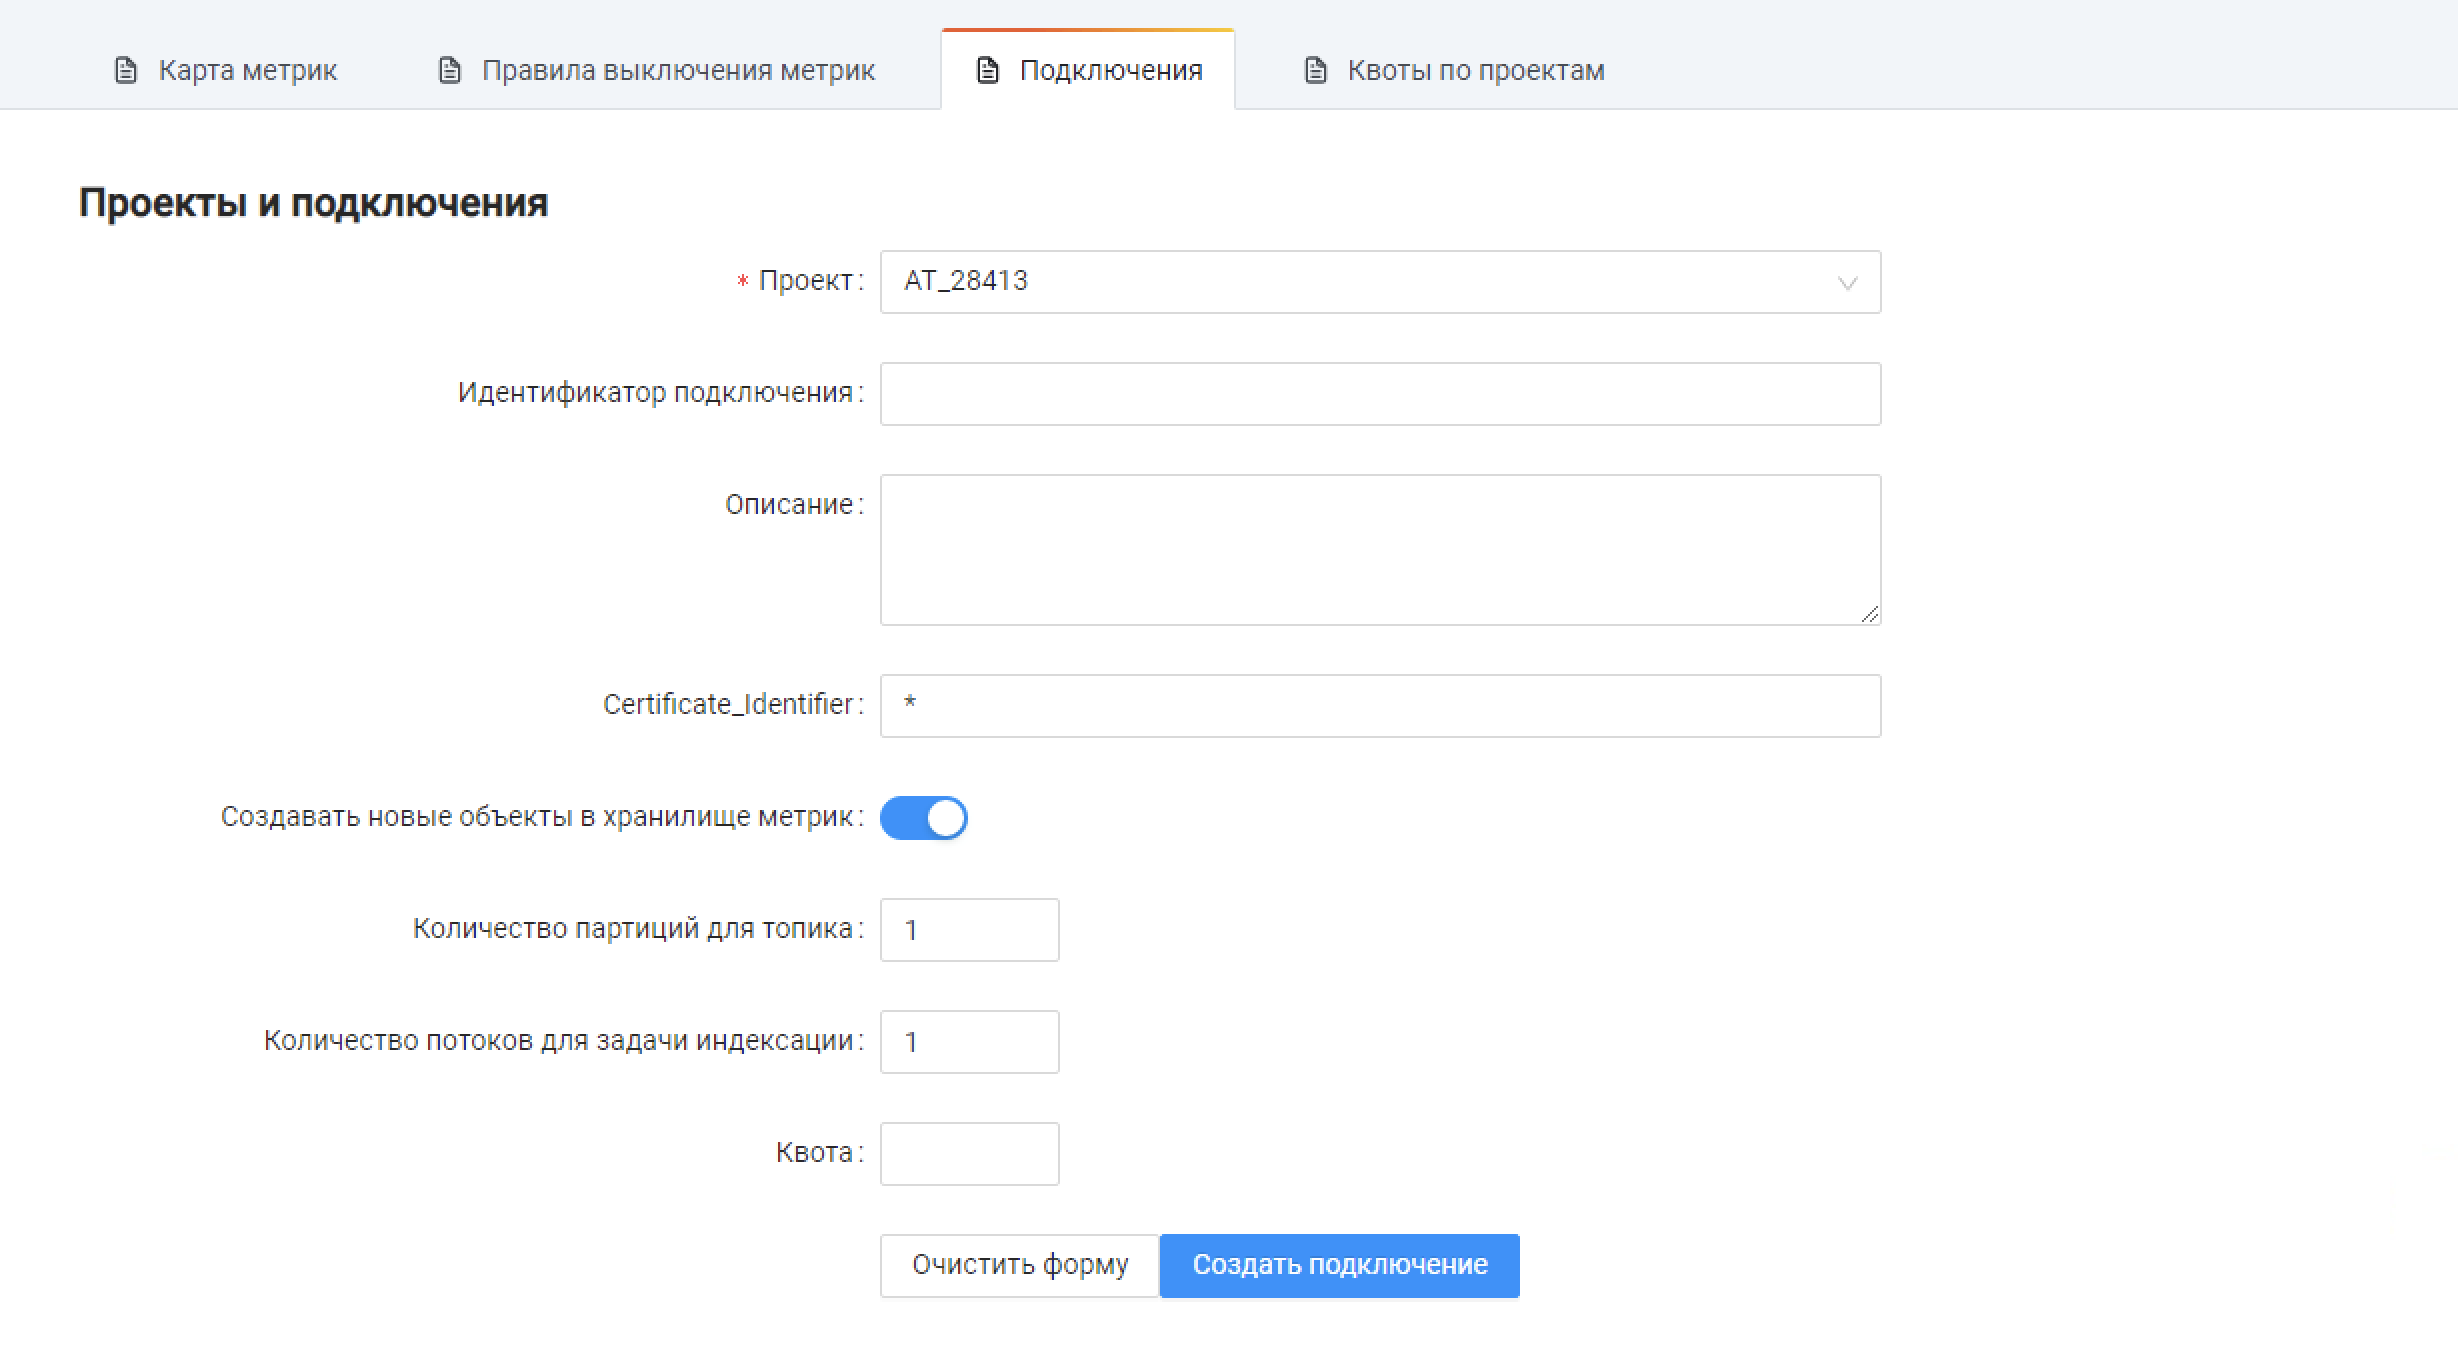The image size is (2458, 1354).
Task: Grab the Описание textarea resize handle
Action: 1870,615
